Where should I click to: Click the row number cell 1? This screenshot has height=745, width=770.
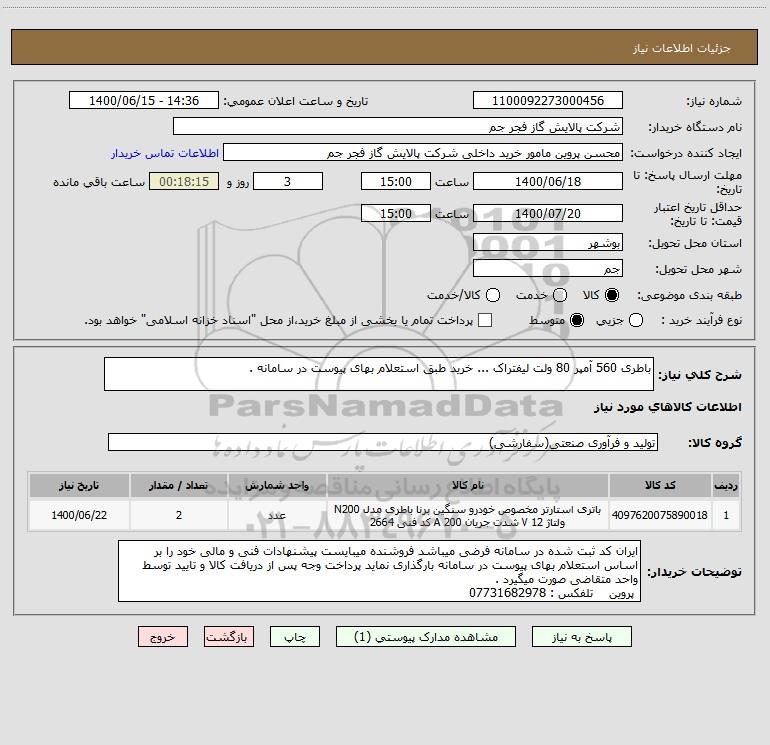726,515
